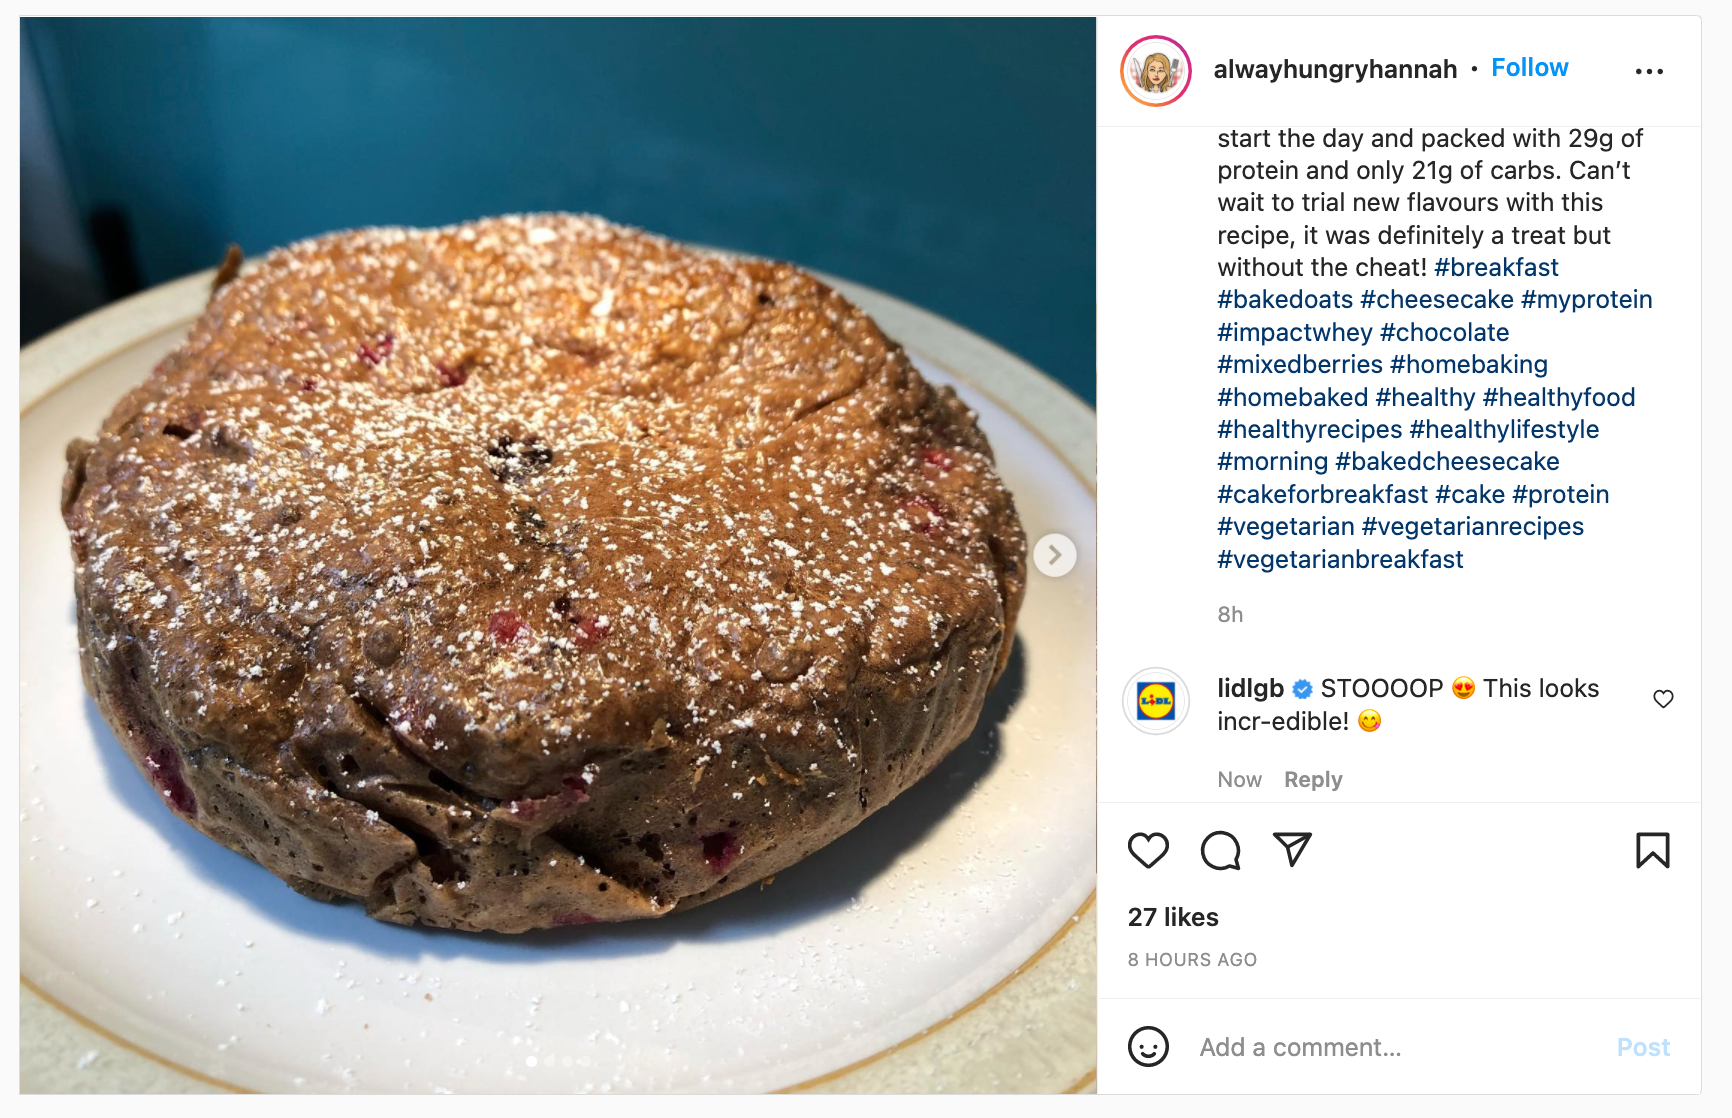Image resolution: width=1732 pixels, height=1118 pixels.
Task: Post the comment
Action: tap(1643, 1047)
